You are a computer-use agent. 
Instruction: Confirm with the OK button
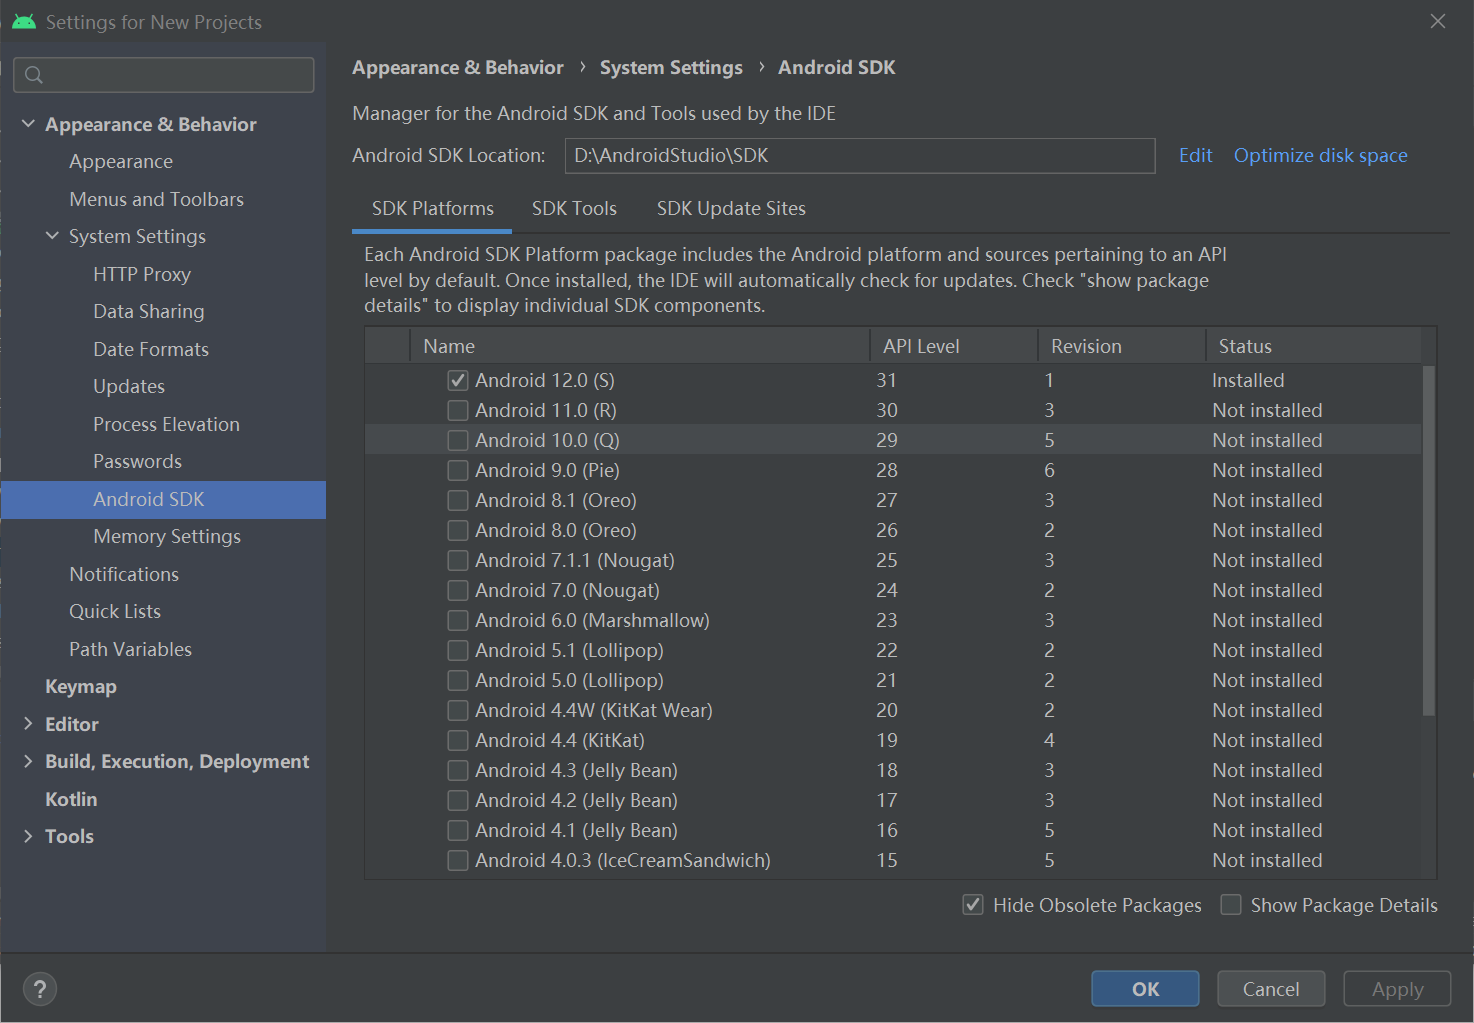1145,989
